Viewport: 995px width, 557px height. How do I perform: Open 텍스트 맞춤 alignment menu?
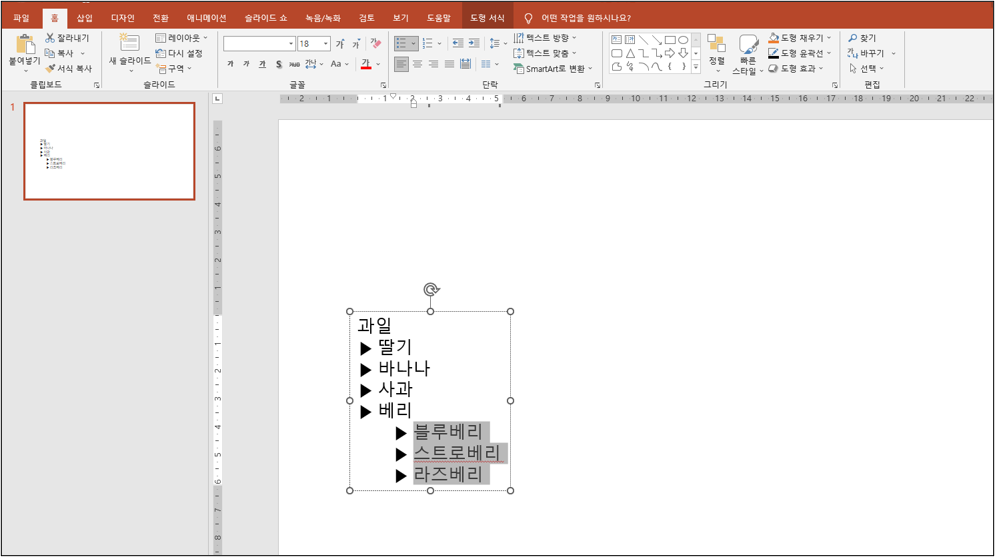coord(544,53)
